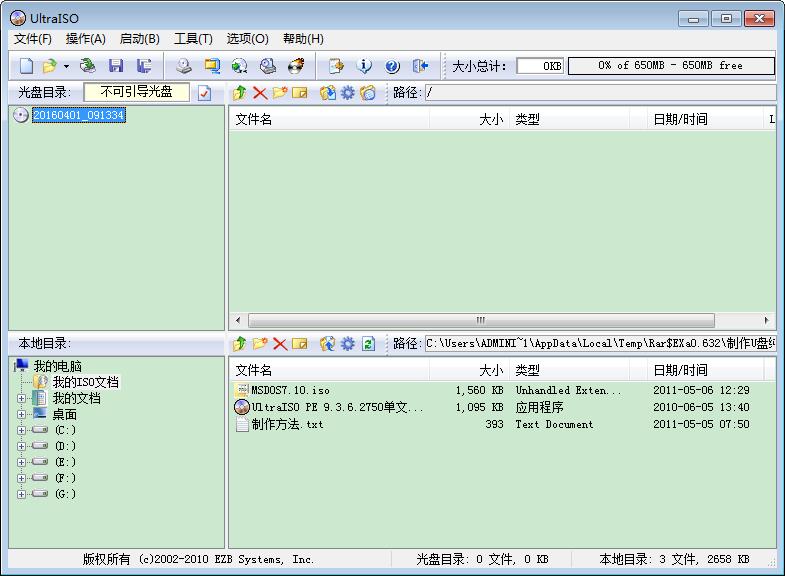Image resolution: width=785 pixels, height=576 pixels.
Task: Click the disc directory 路径 input field
Action: [x=600, y=93]
